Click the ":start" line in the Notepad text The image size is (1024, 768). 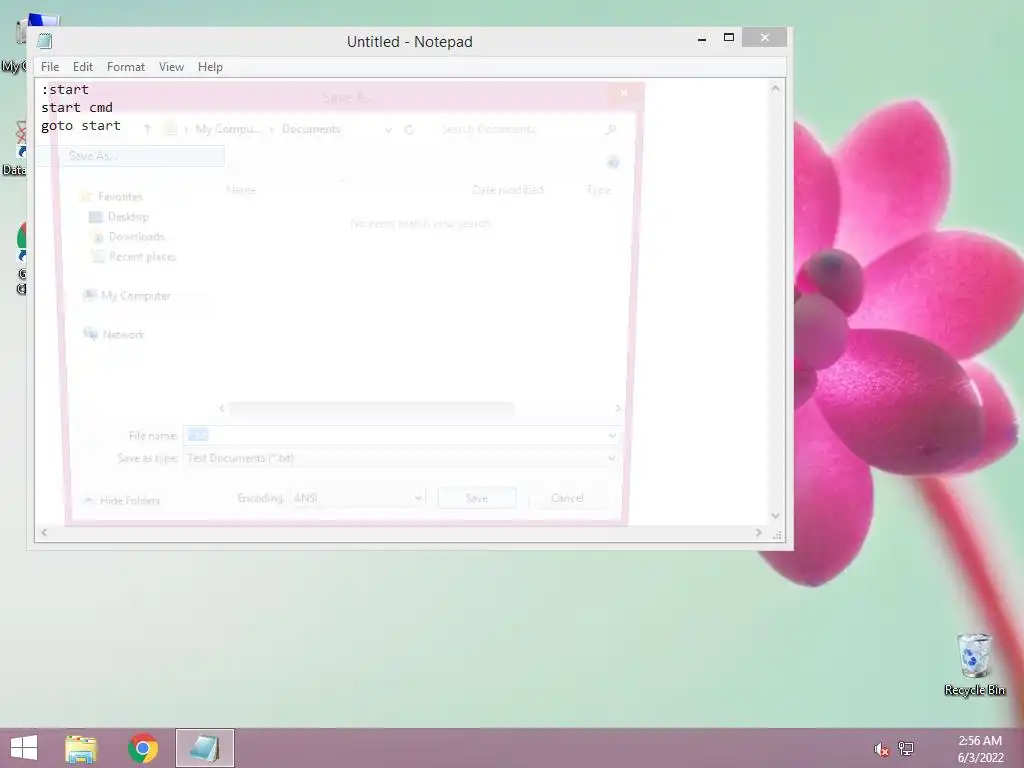[65, 89]
